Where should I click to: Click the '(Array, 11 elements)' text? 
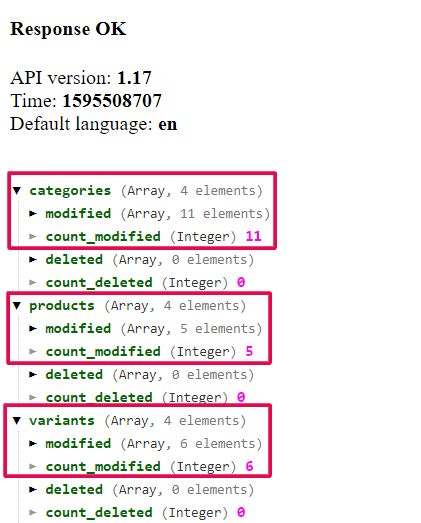pos(195,214)
